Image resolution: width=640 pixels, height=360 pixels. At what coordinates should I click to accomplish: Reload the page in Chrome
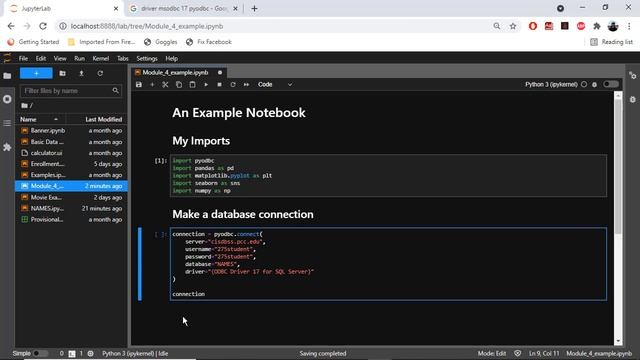pyautogui.click(x=43, y=26)
